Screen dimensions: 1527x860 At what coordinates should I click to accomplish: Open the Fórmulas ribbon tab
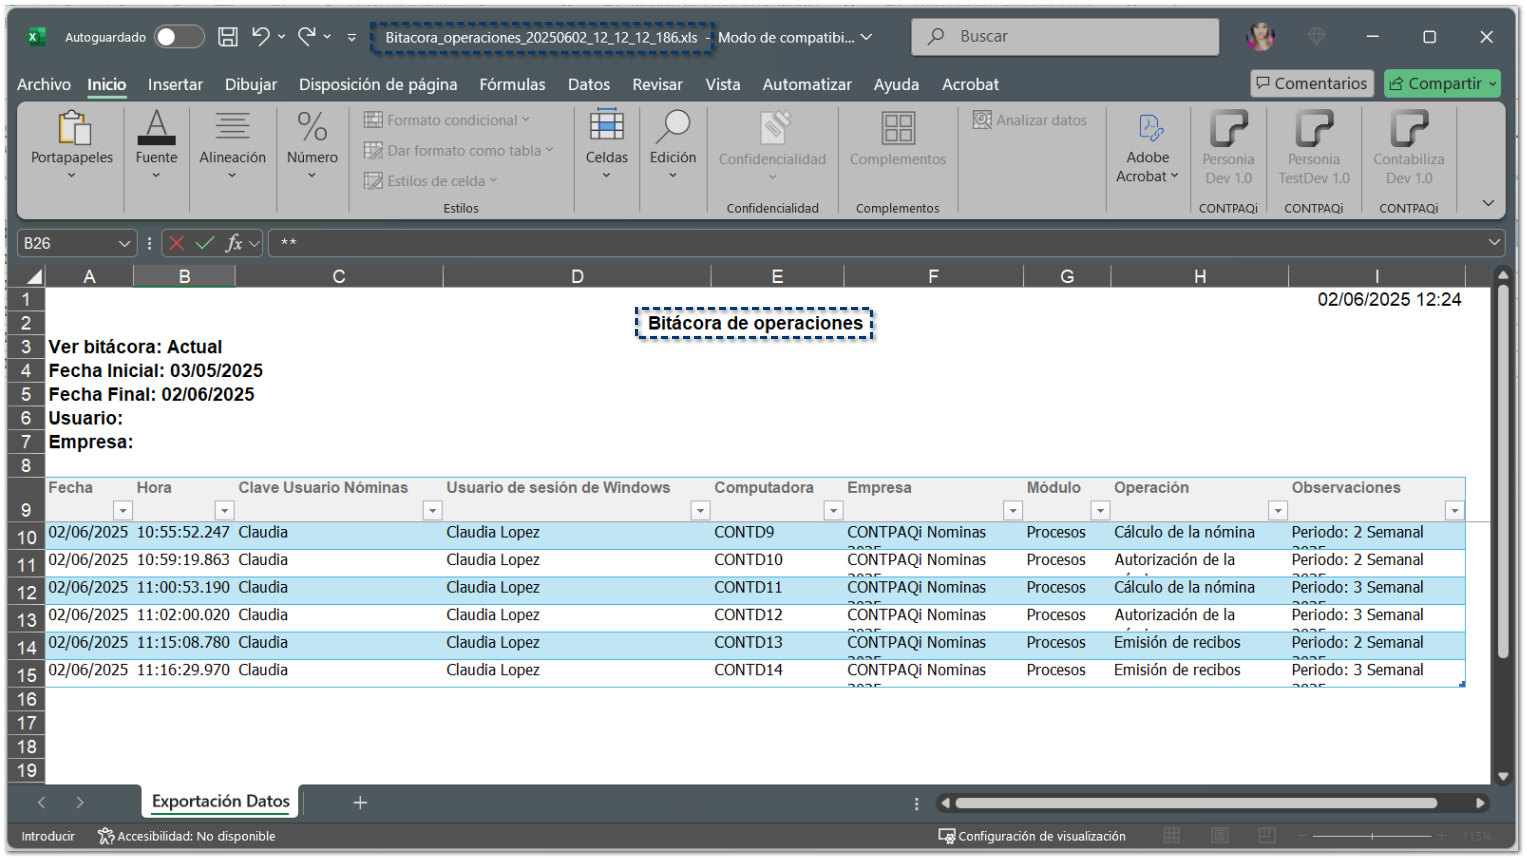(512, 85)
